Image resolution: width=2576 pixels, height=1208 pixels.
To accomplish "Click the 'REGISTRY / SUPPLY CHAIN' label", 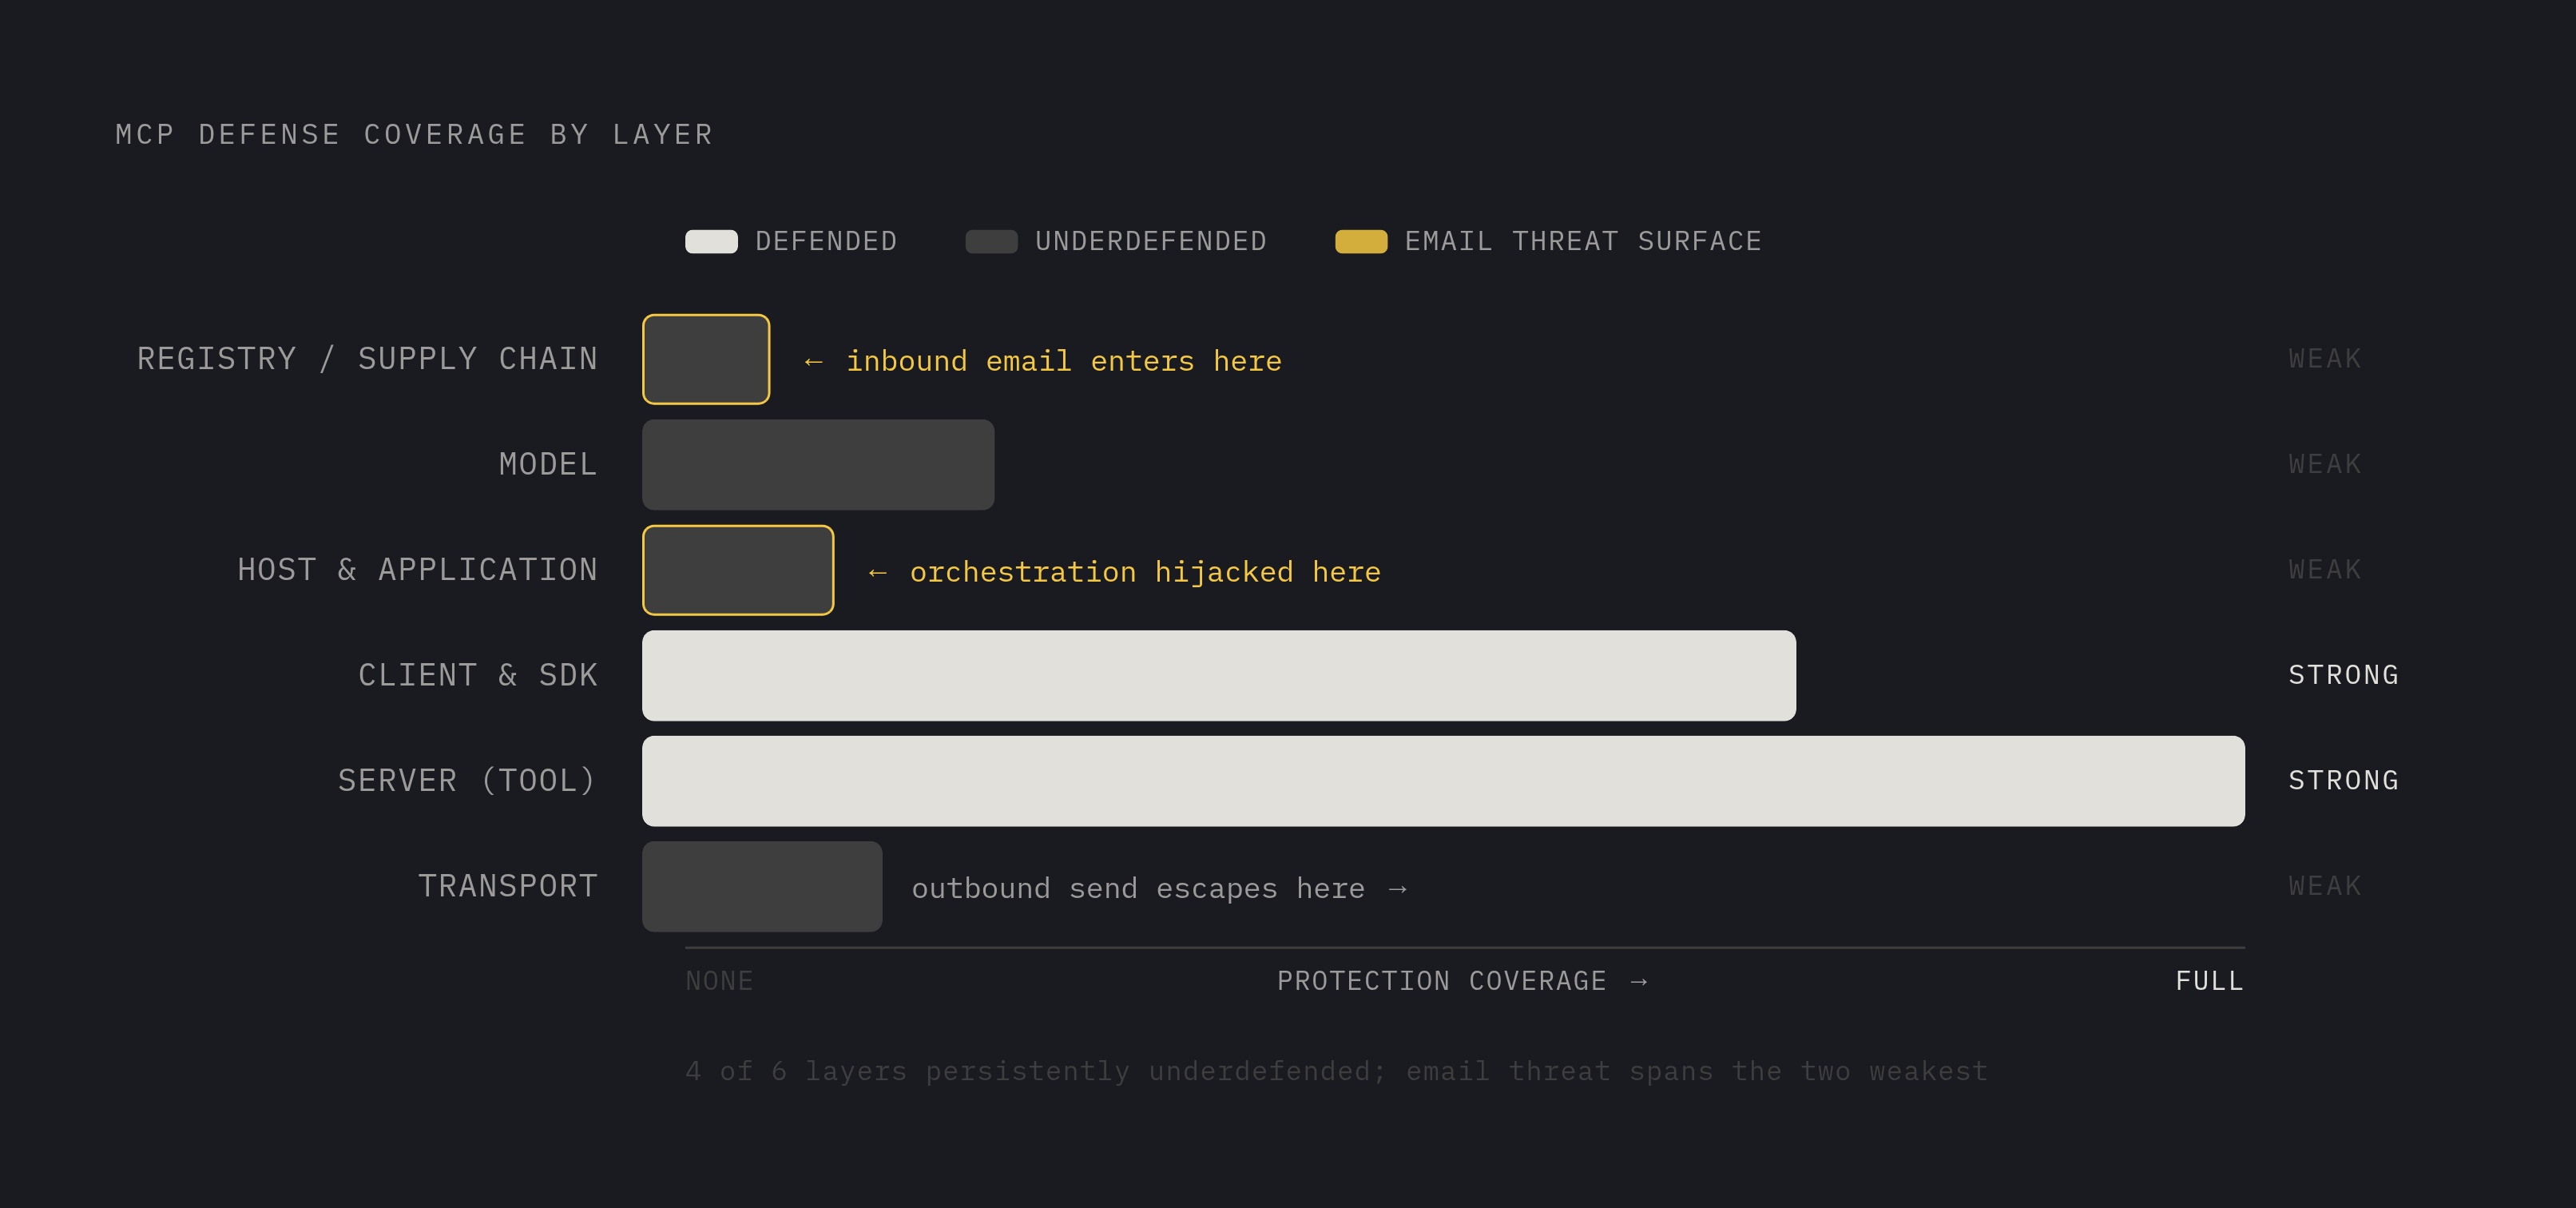I will pyautogui.click(x=367, y=359).
